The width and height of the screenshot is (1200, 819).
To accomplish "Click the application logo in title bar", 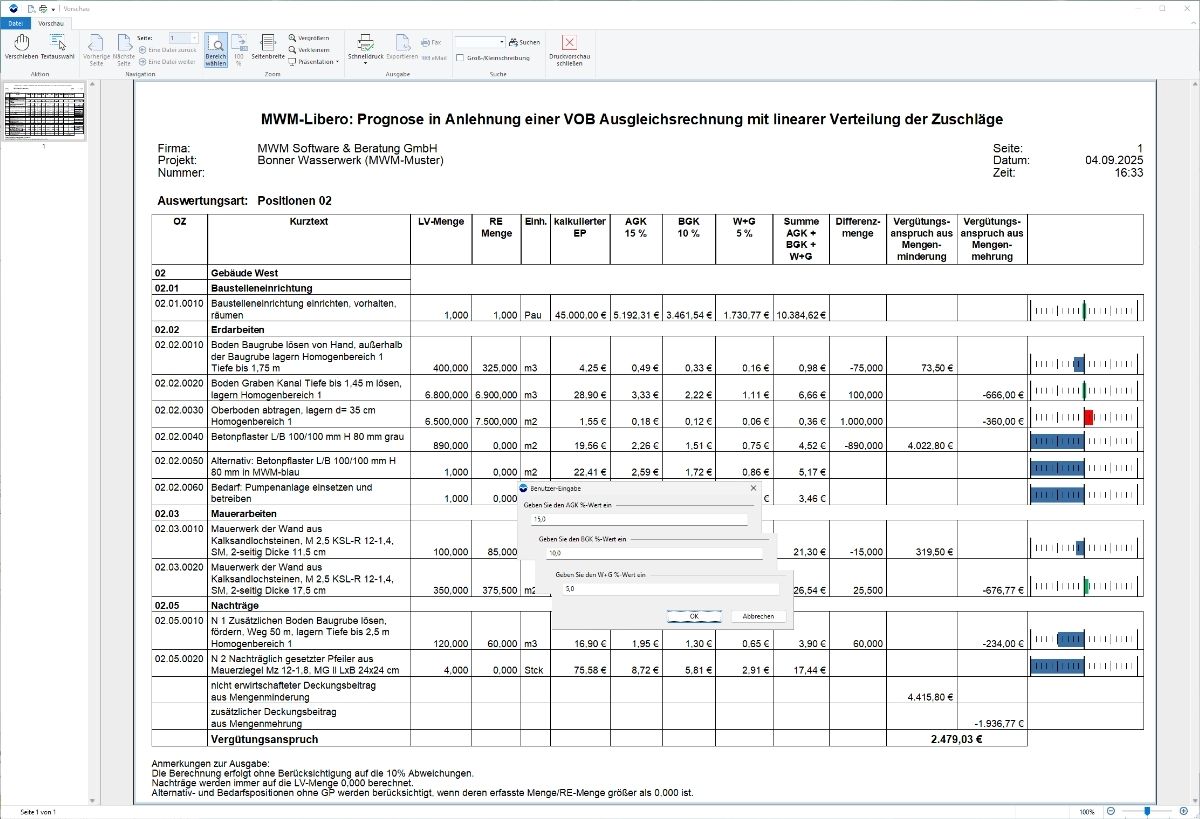I will pos(13,7).
